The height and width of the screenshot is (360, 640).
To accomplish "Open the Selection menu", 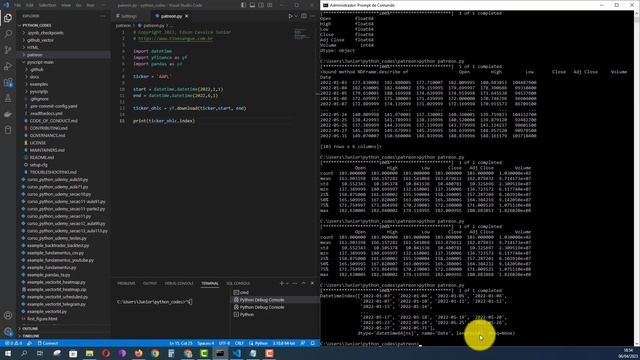I will [x=47, y=5].
